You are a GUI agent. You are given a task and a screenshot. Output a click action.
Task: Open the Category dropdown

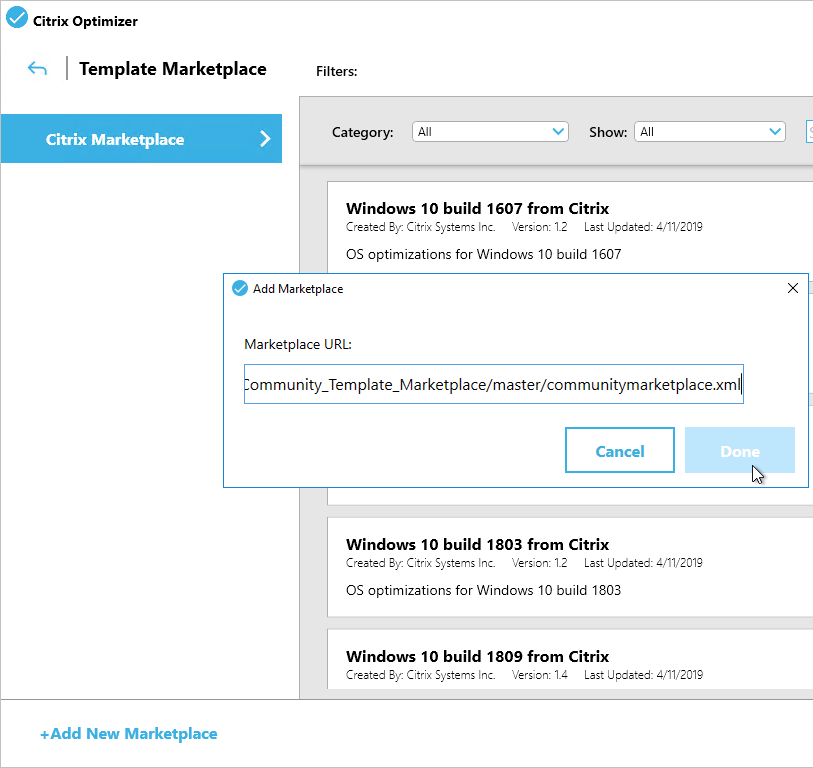tap(490, 132)
